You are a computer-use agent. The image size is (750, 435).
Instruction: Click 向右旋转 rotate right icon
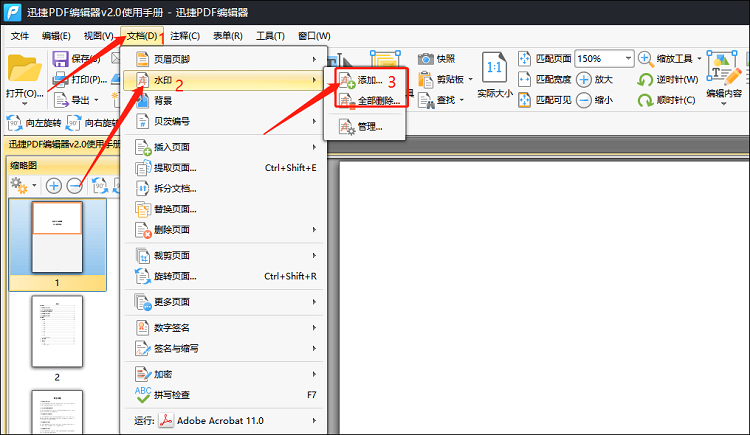point(73,123)
